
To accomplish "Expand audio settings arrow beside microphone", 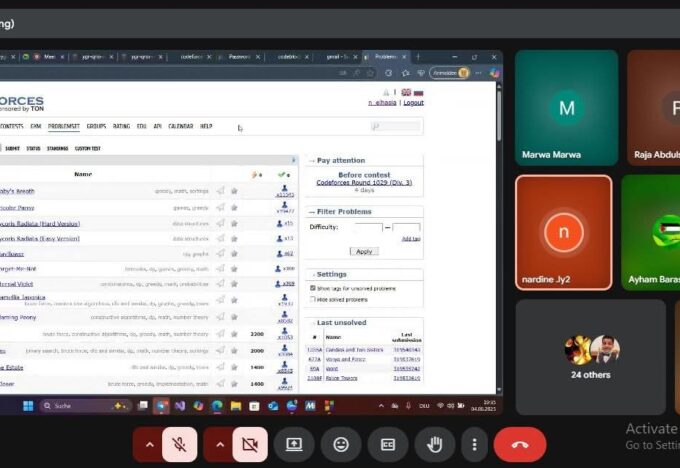I will point(149,444).
